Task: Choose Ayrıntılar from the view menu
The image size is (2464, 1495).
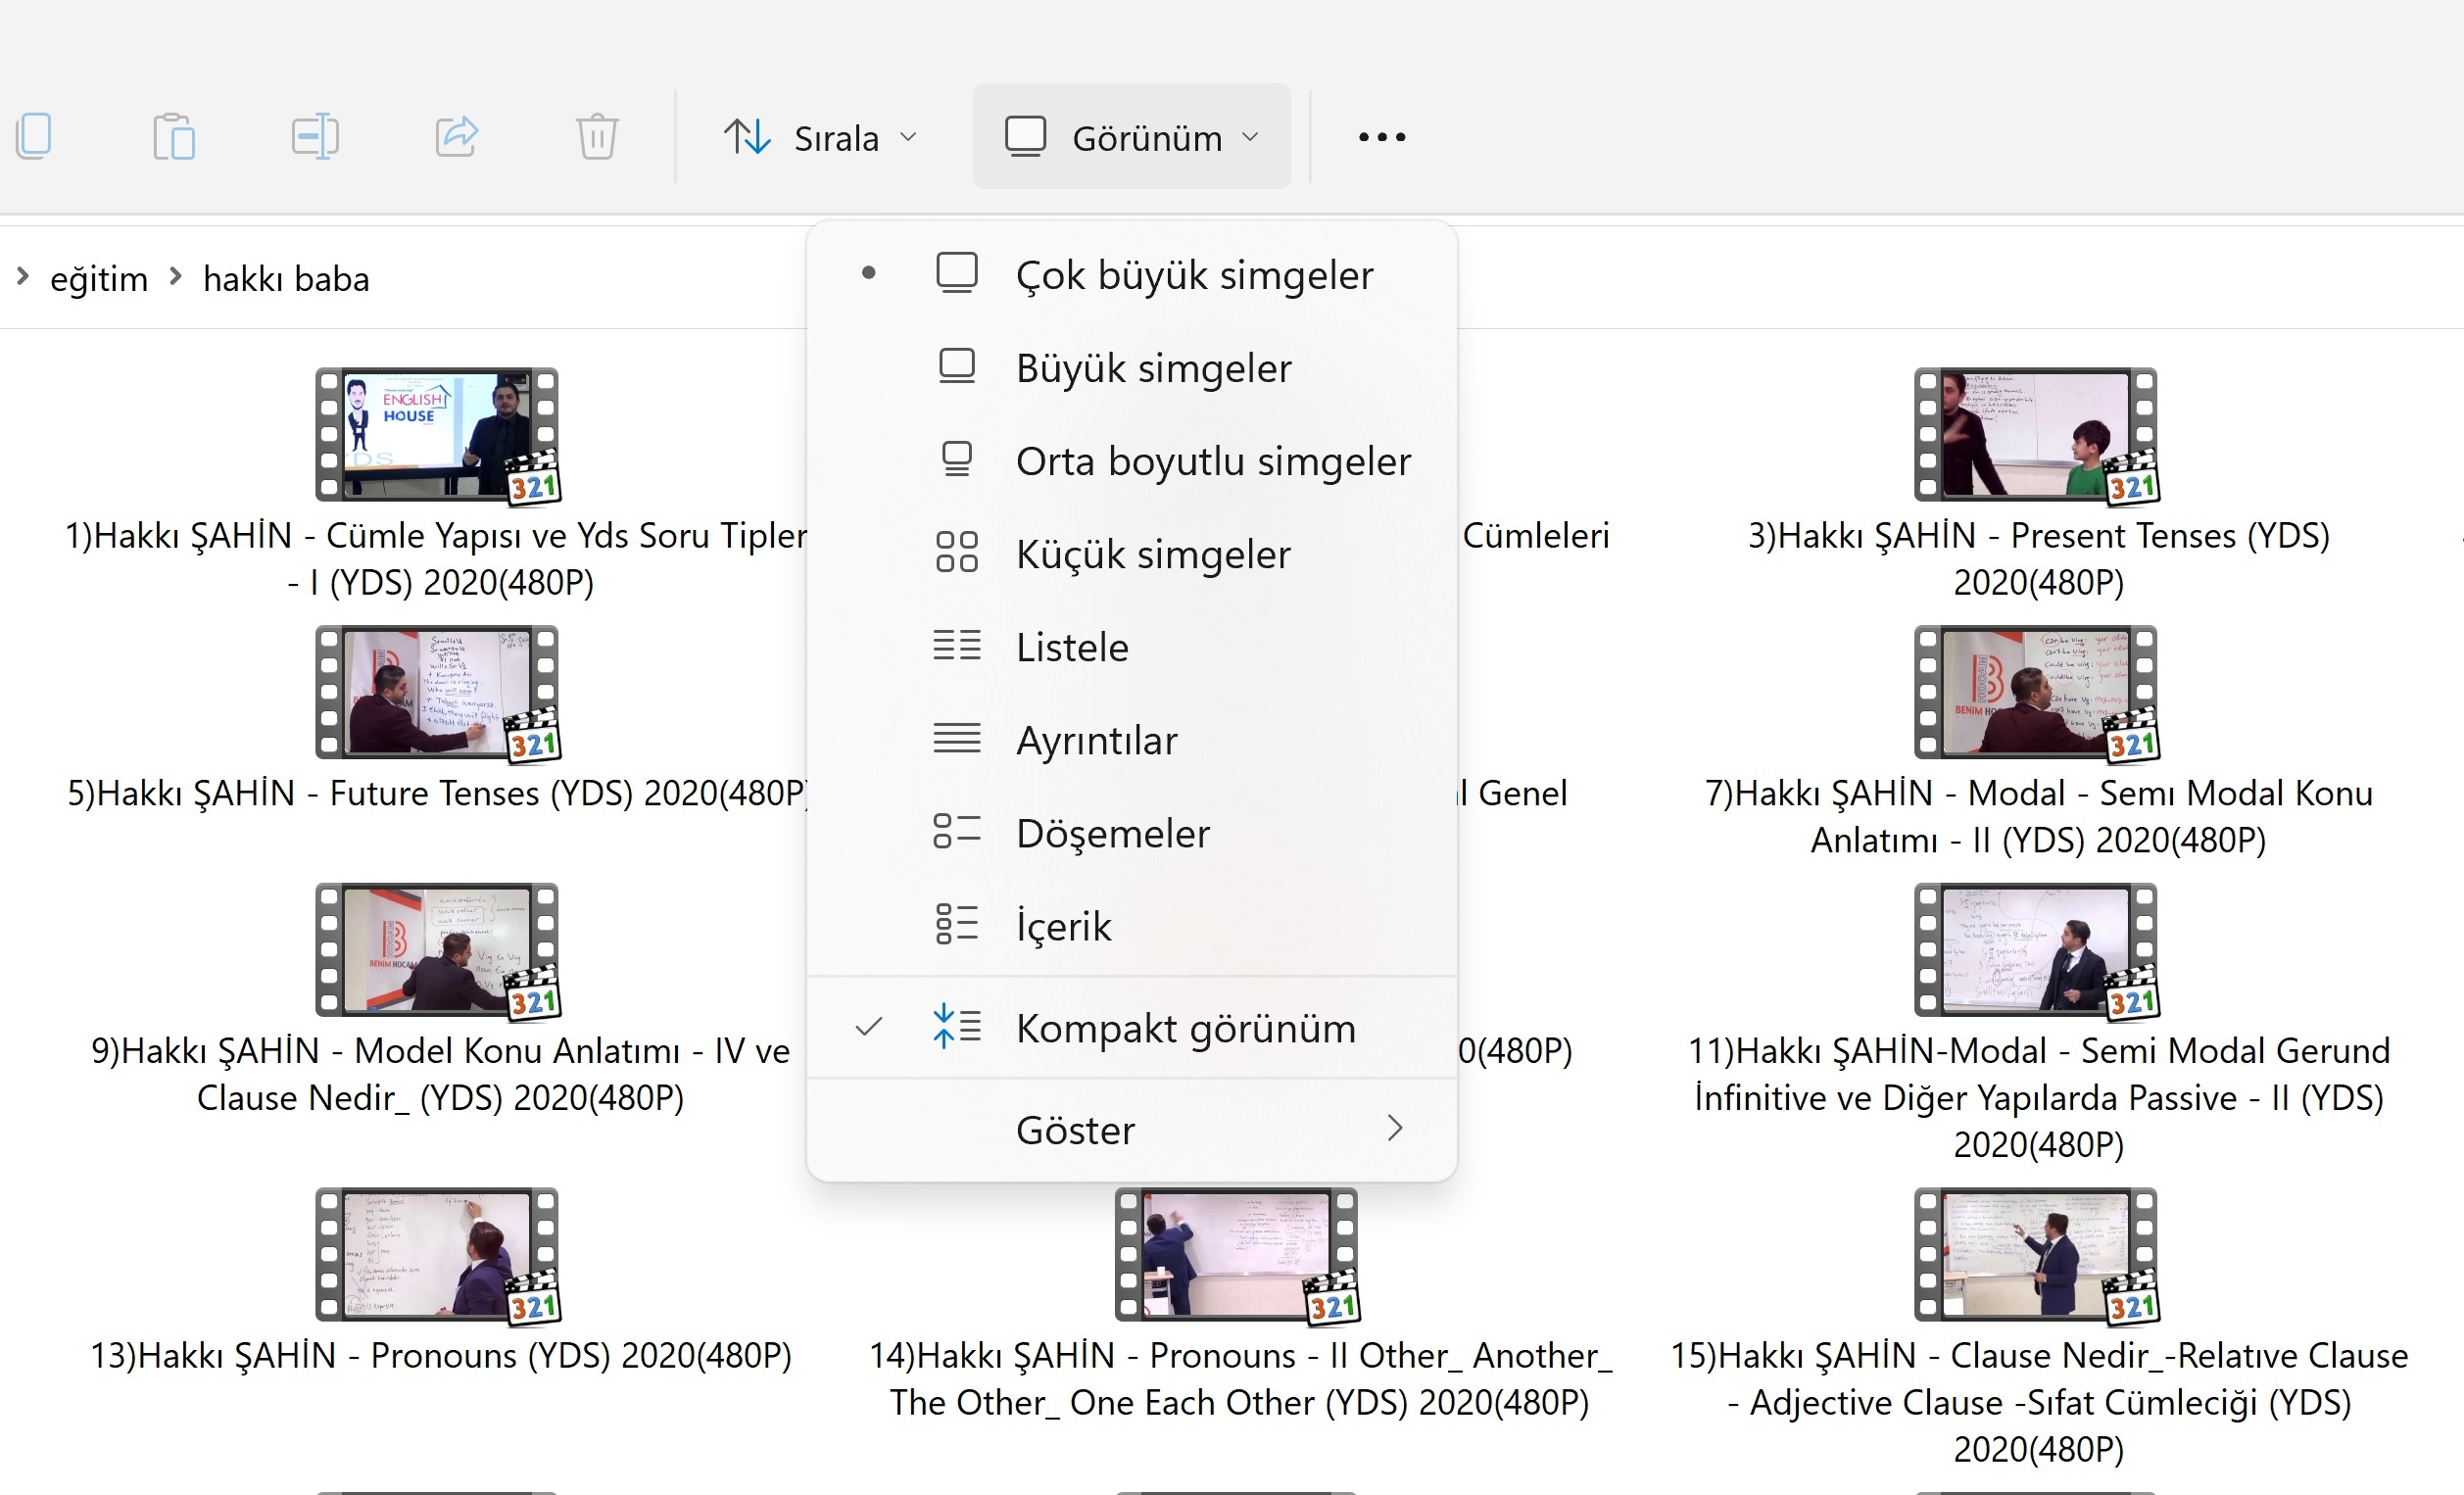Action: tap(1096, 740)
